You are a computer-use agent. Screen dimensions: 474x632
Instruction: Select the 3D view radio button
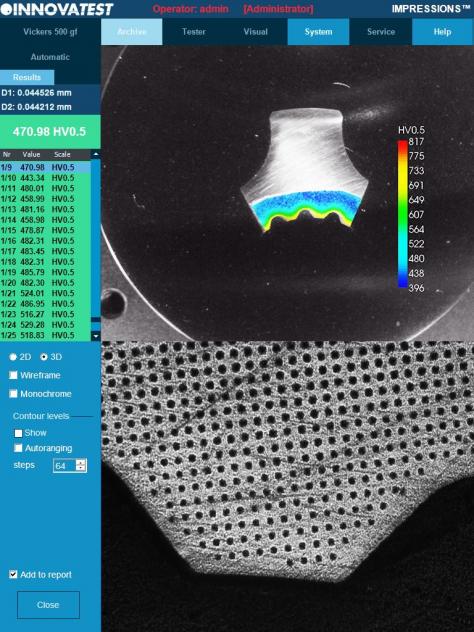click(x=44, y=357)
